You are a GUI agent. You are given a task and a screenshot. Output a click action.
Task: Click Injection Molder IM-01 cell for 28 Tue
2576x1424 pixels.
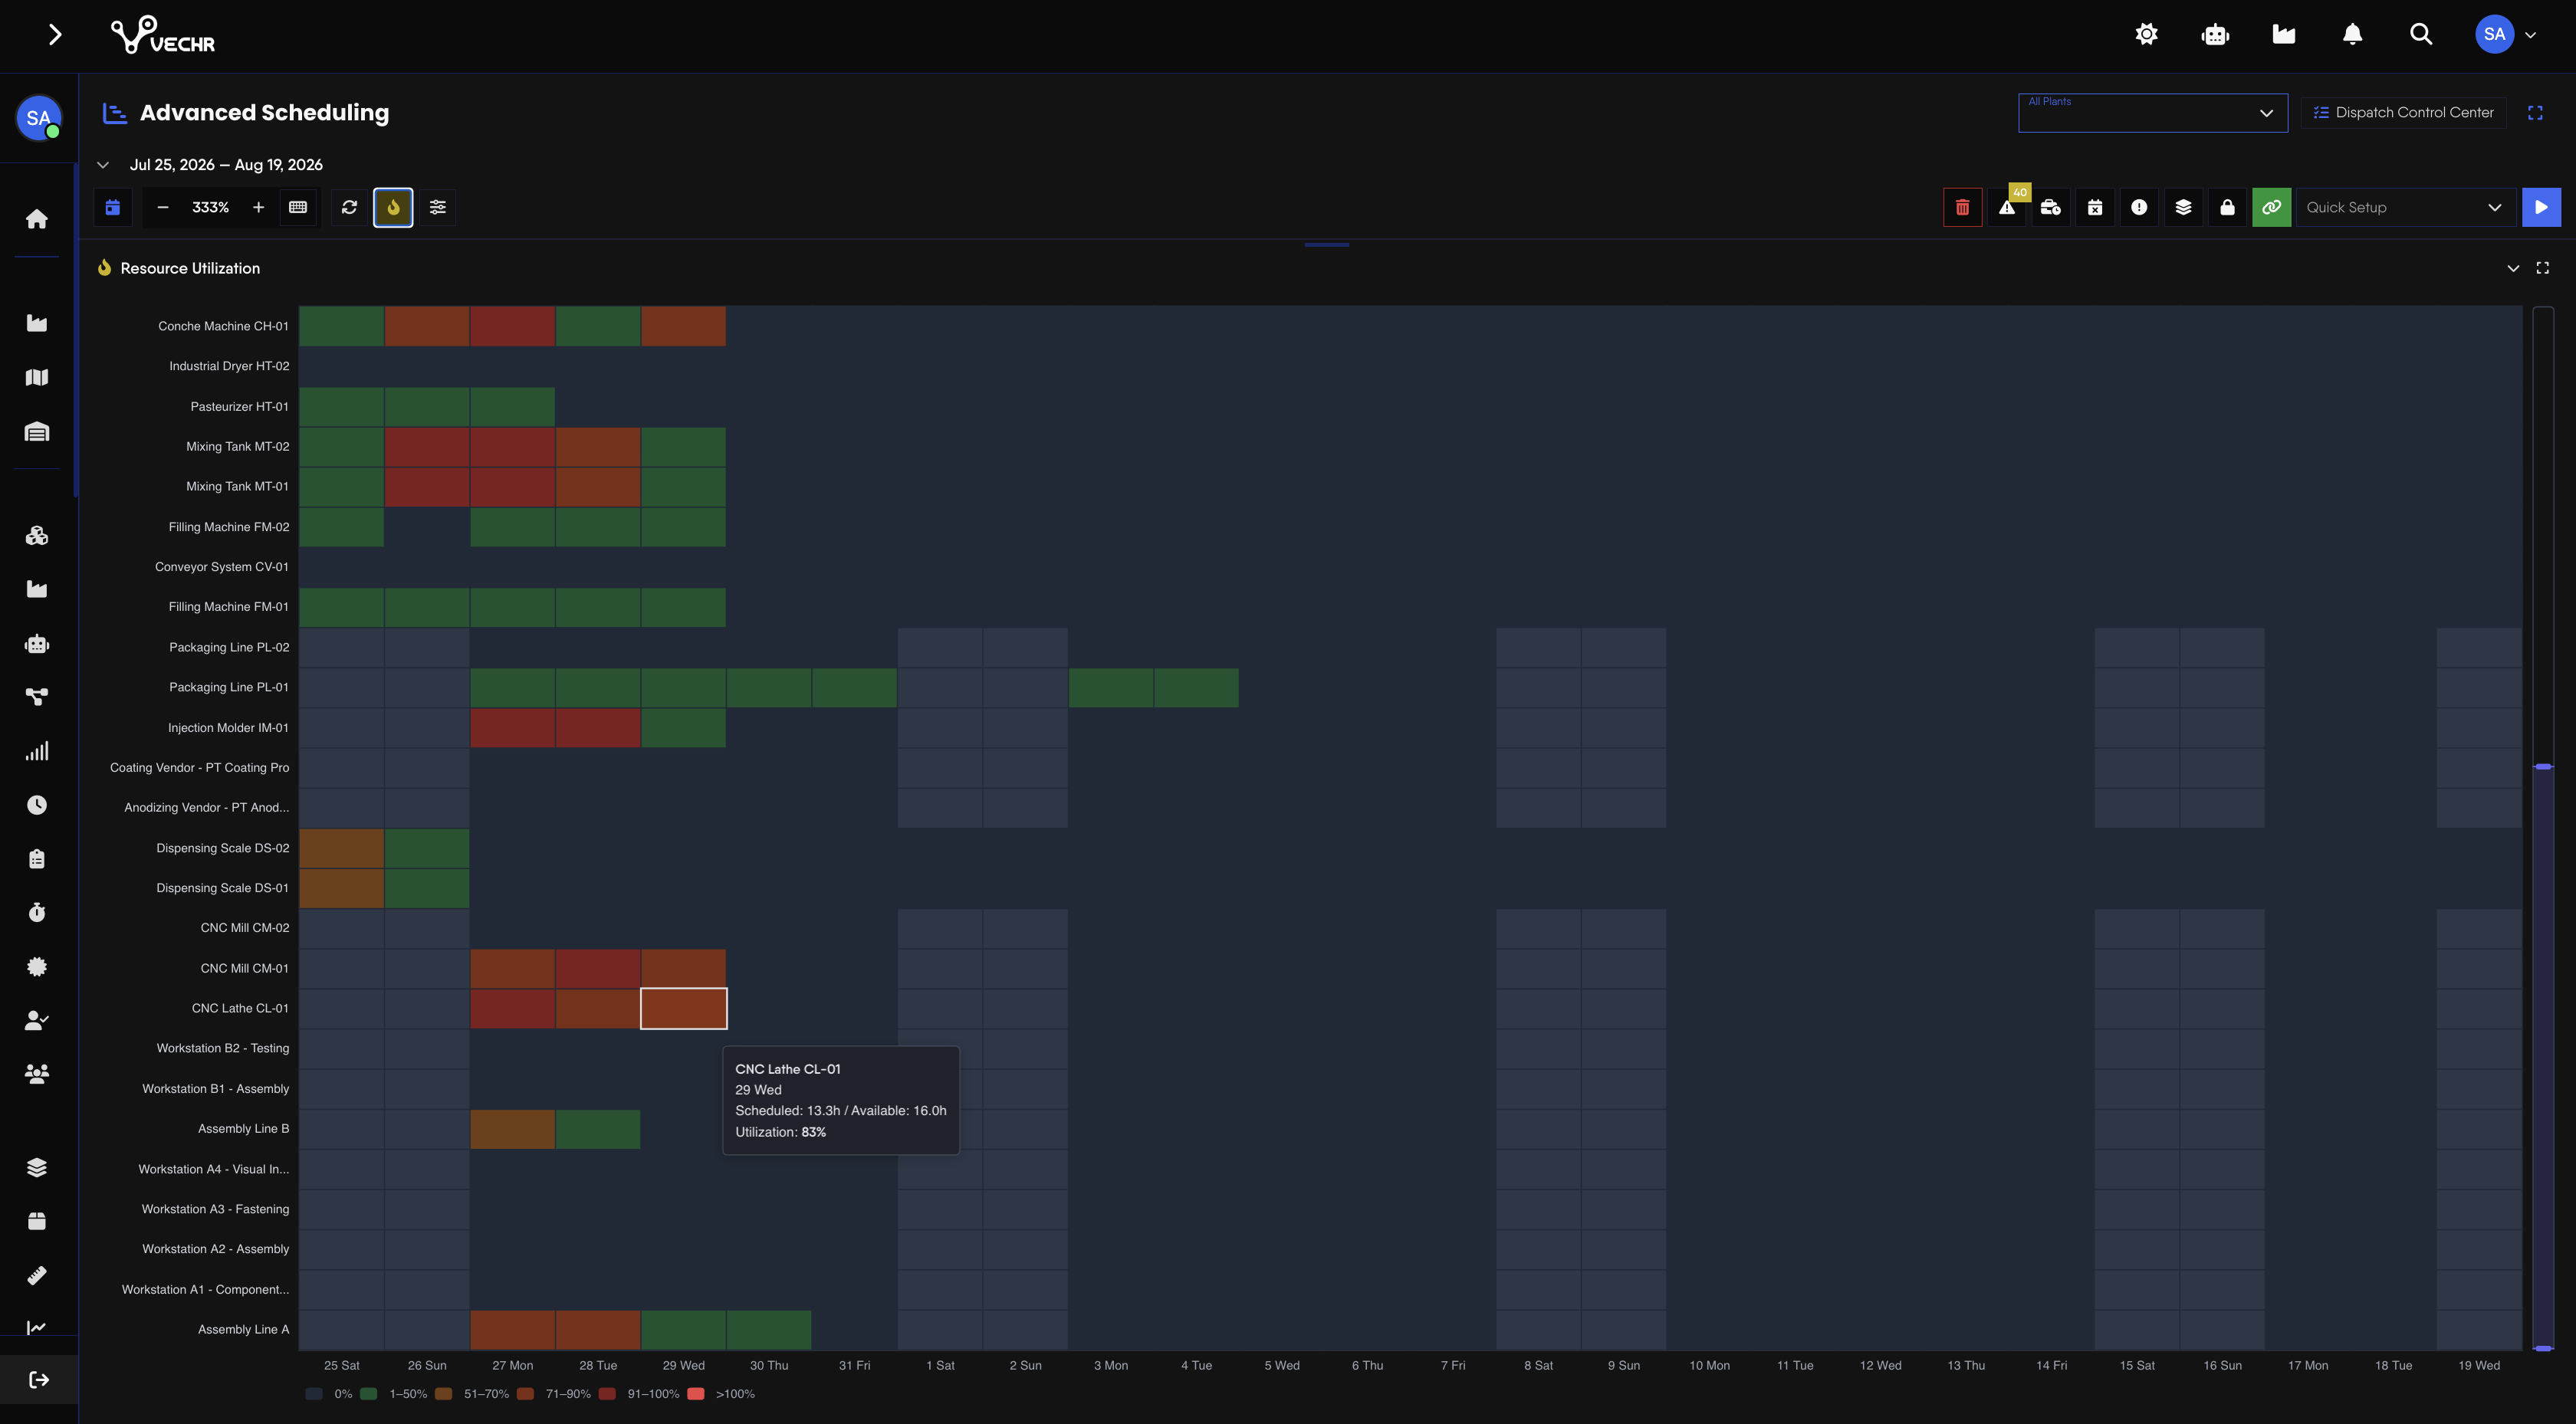(x=598, y=728)
